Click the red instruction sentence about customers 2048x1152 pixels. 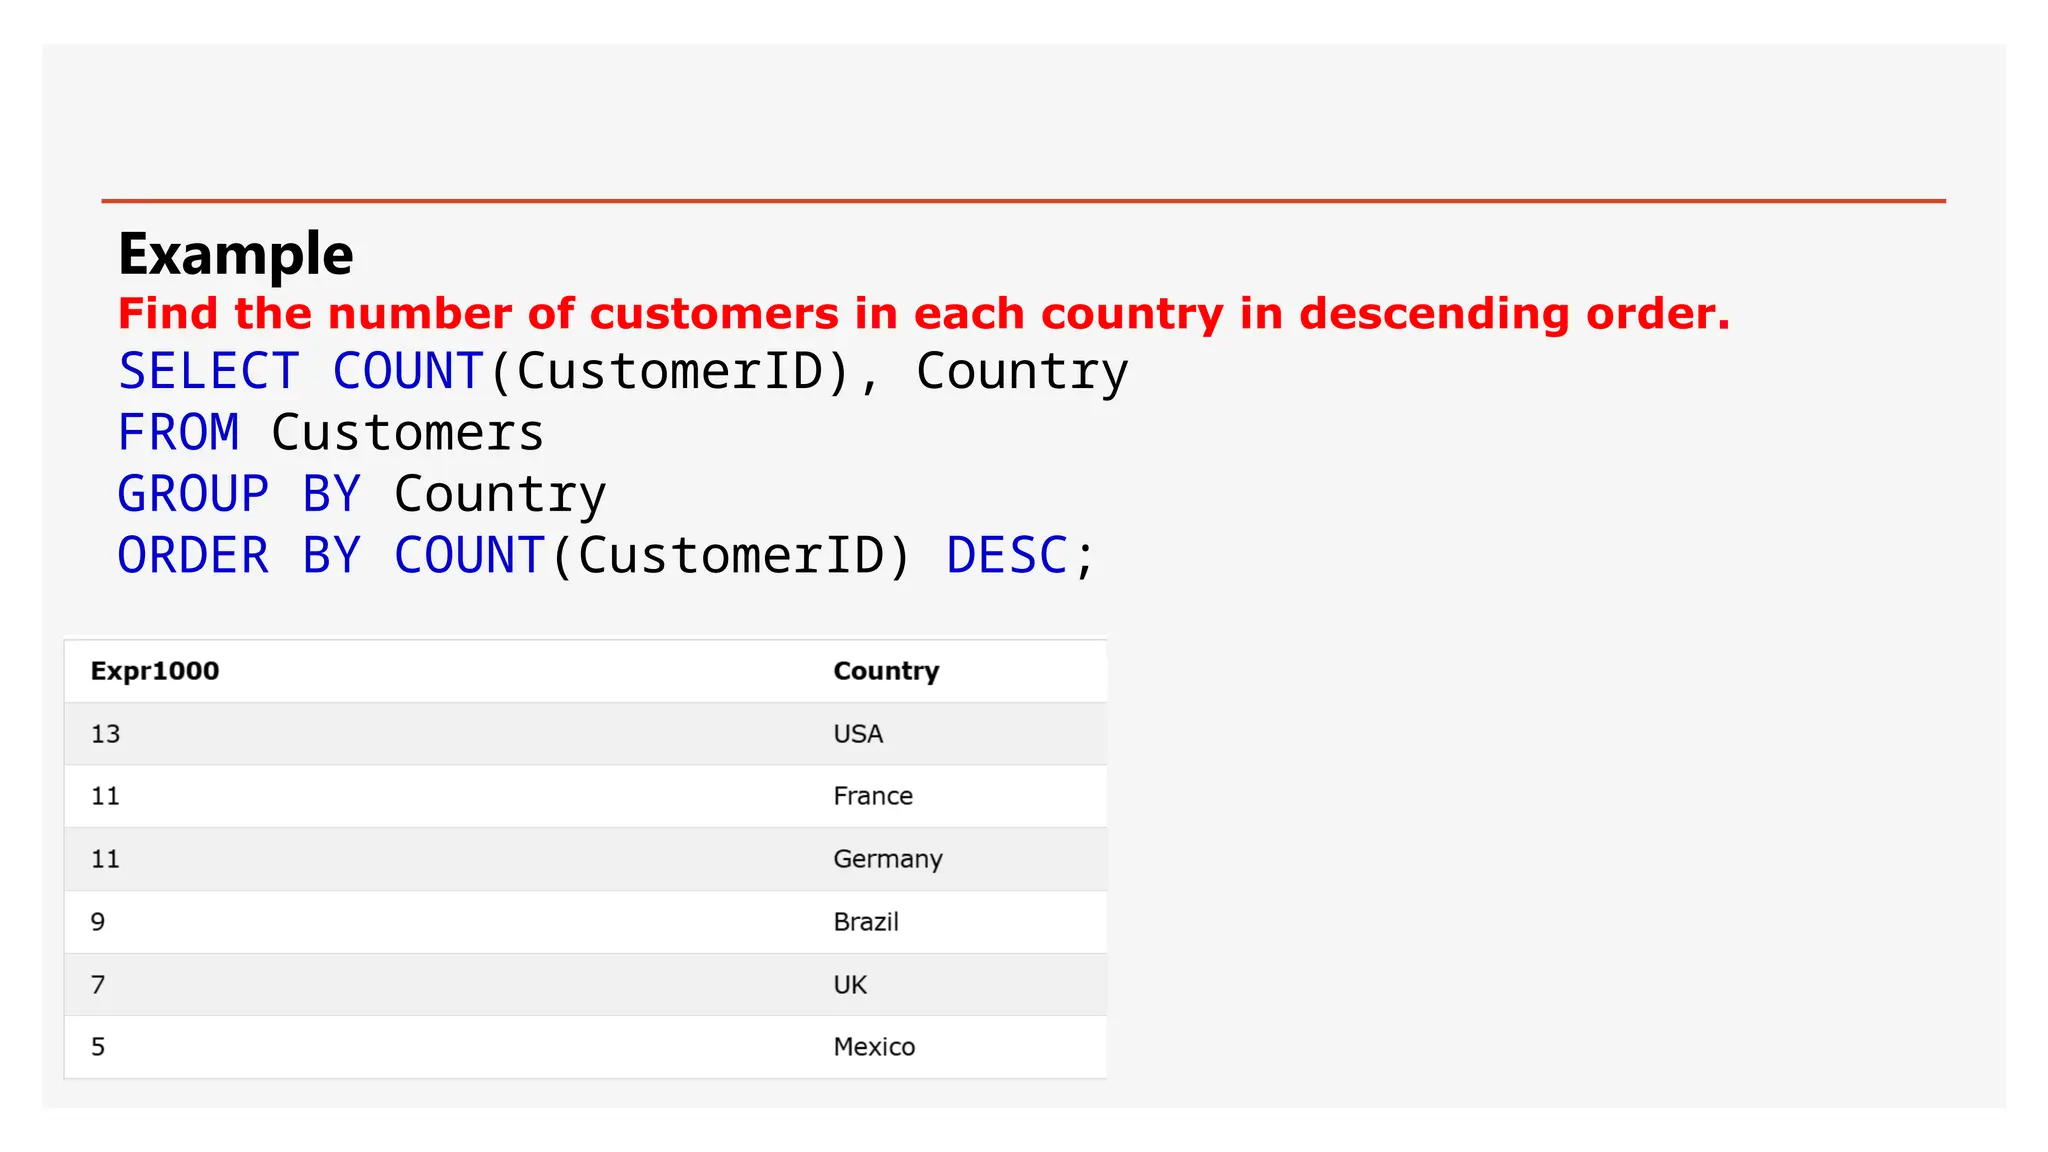click(x=924, y=314)
